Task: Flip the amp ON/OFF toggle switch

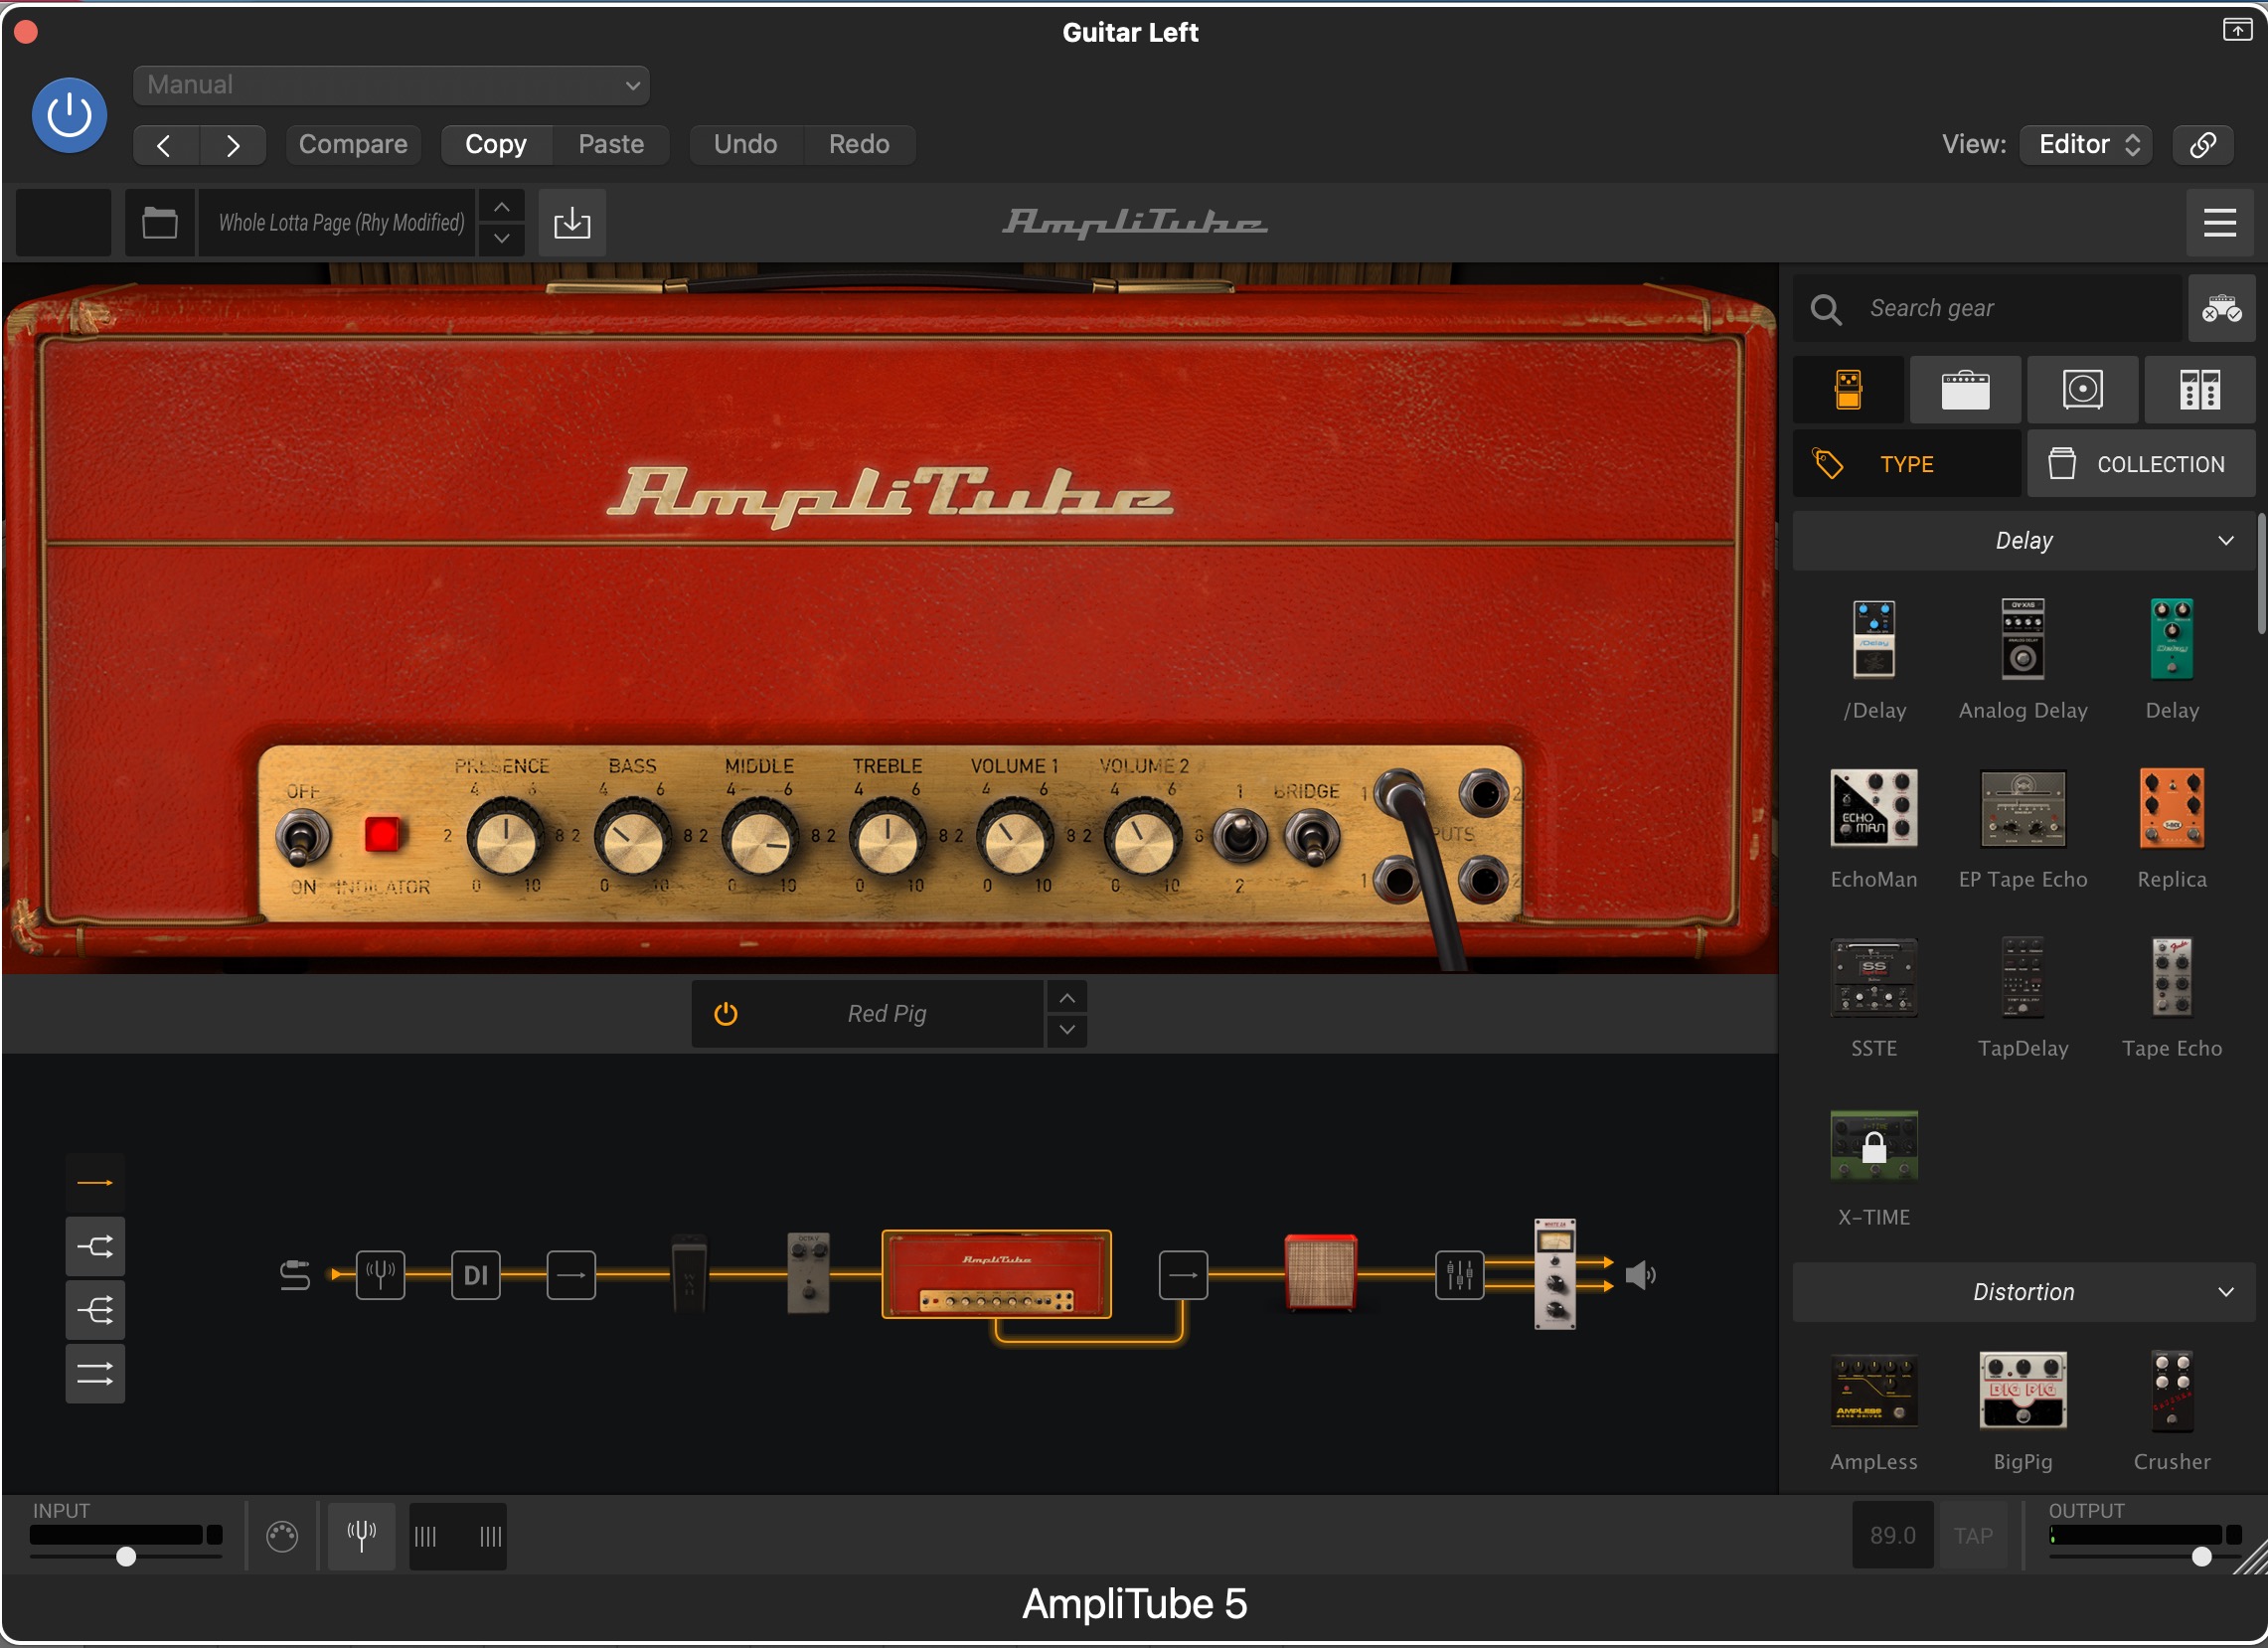Action: 301,838
